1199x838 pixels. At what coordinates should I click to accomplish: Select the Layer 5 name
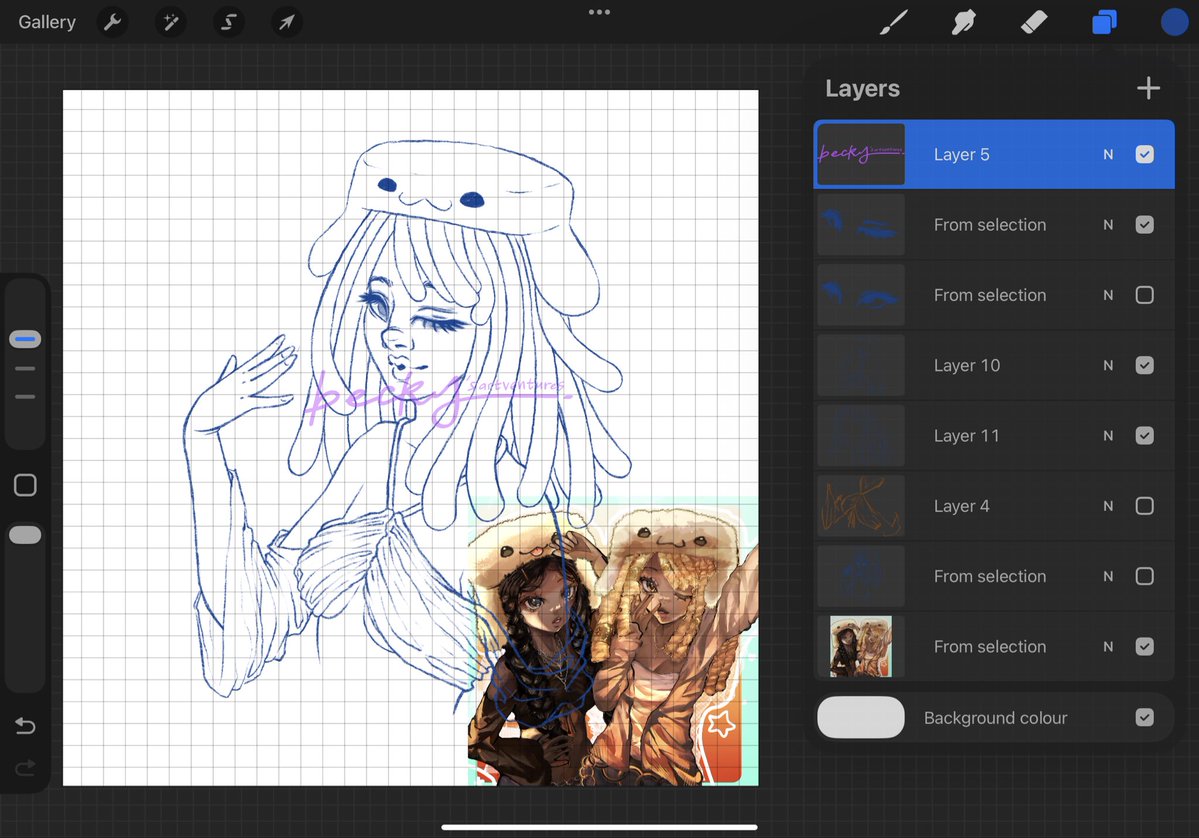pos(961,154)
